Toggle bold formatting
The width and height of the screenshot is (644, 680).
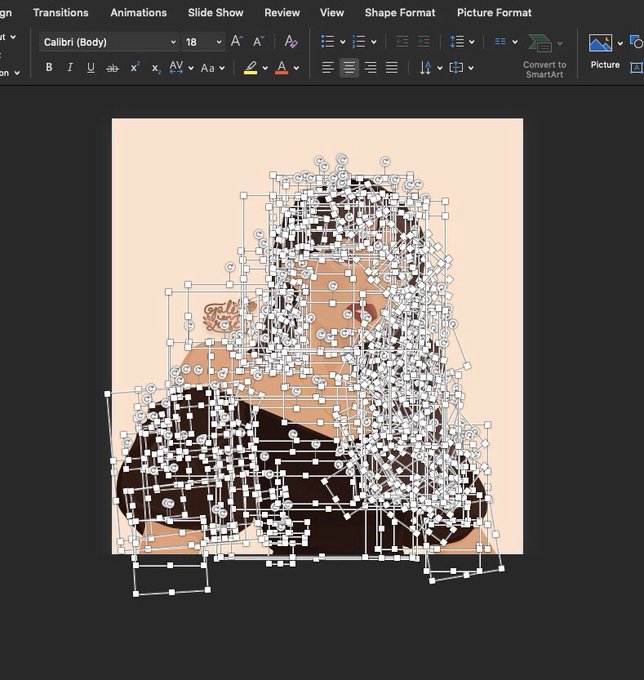(x=49, y=67)
